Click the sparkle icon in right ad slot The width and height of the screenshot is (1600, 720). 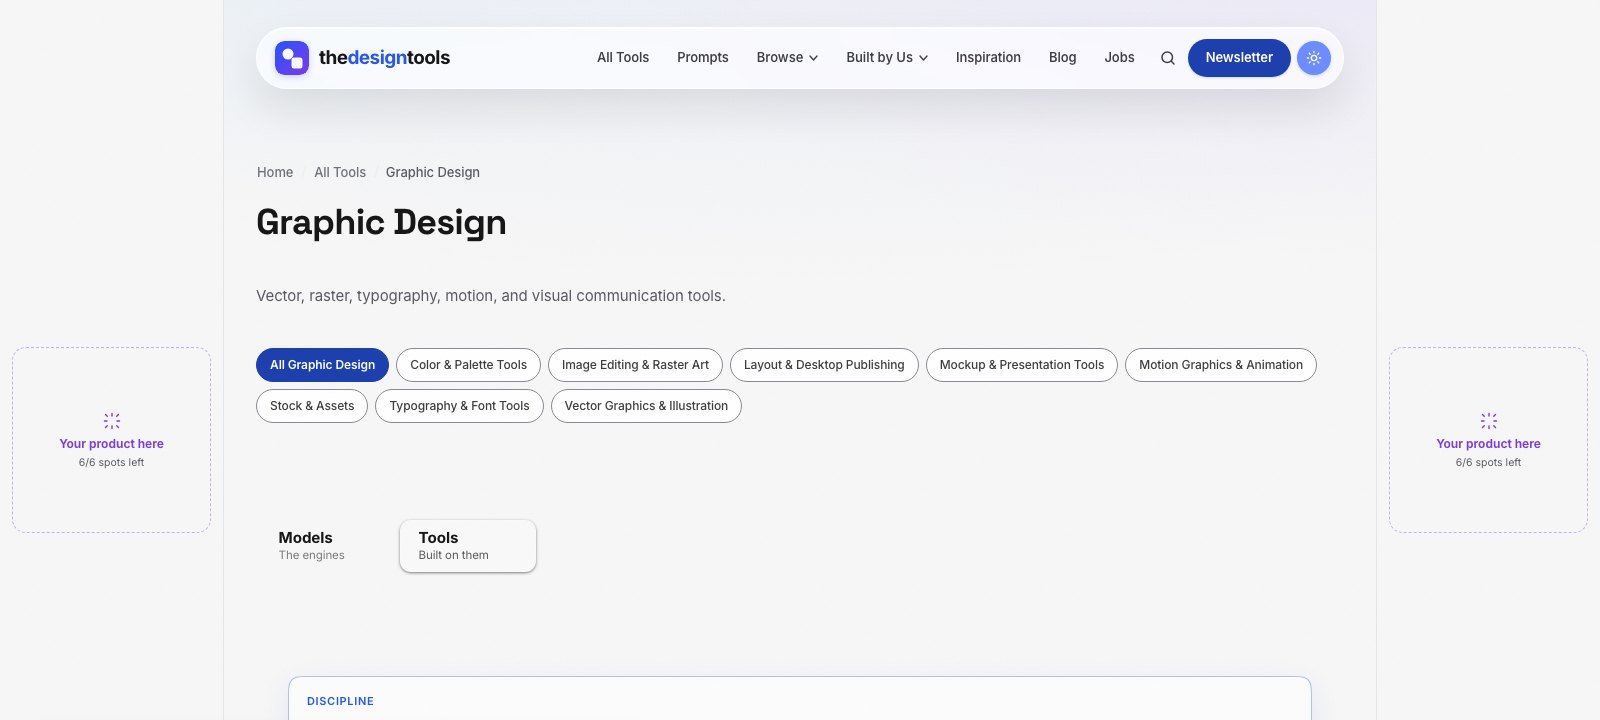(x=1489, y=421)
